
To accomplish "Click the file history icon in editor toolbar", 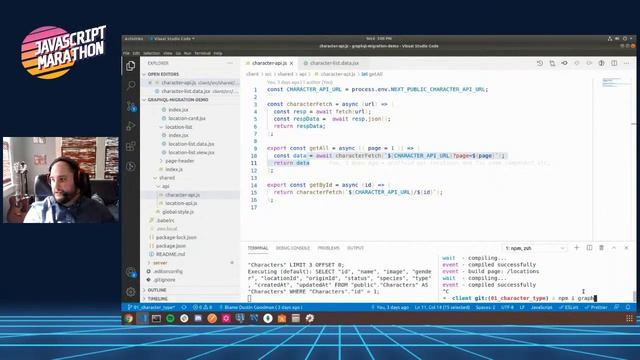I will coord(540,63).
